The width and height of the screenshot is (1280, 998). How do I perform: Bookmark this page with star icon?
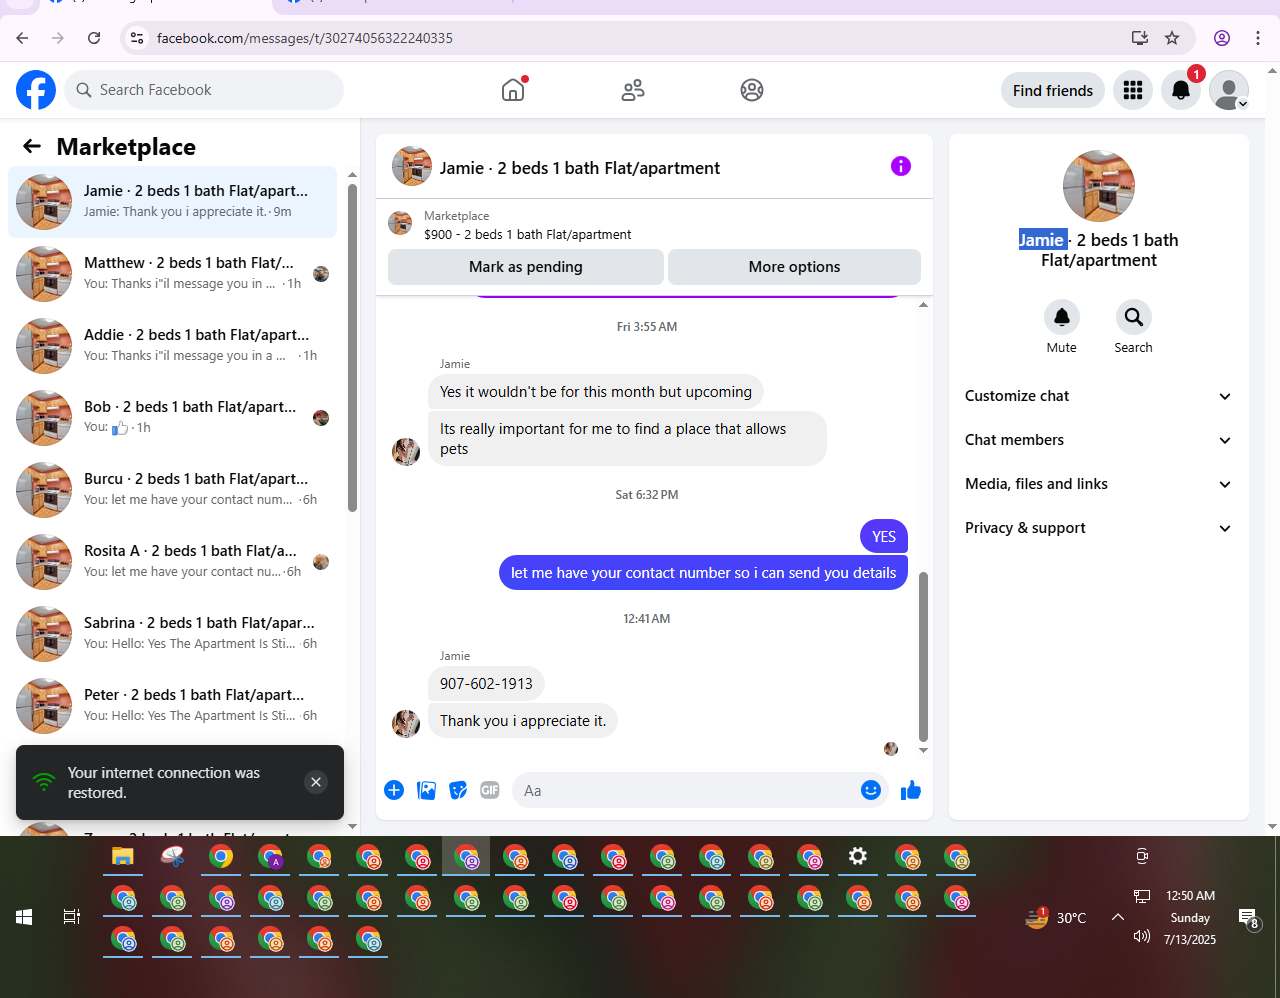click(x=1172, y=38)
